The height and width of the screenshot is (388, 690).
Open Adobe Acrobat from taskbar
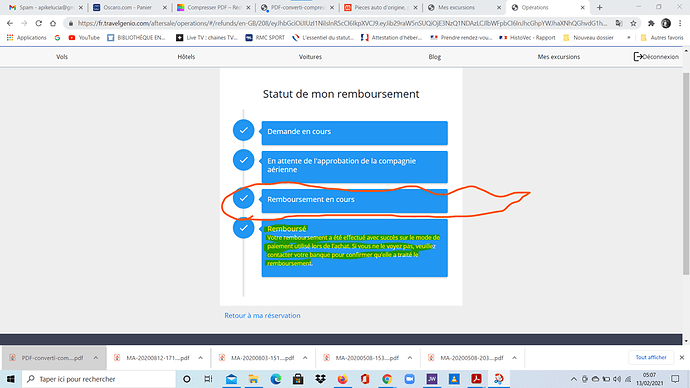[476, 379]
